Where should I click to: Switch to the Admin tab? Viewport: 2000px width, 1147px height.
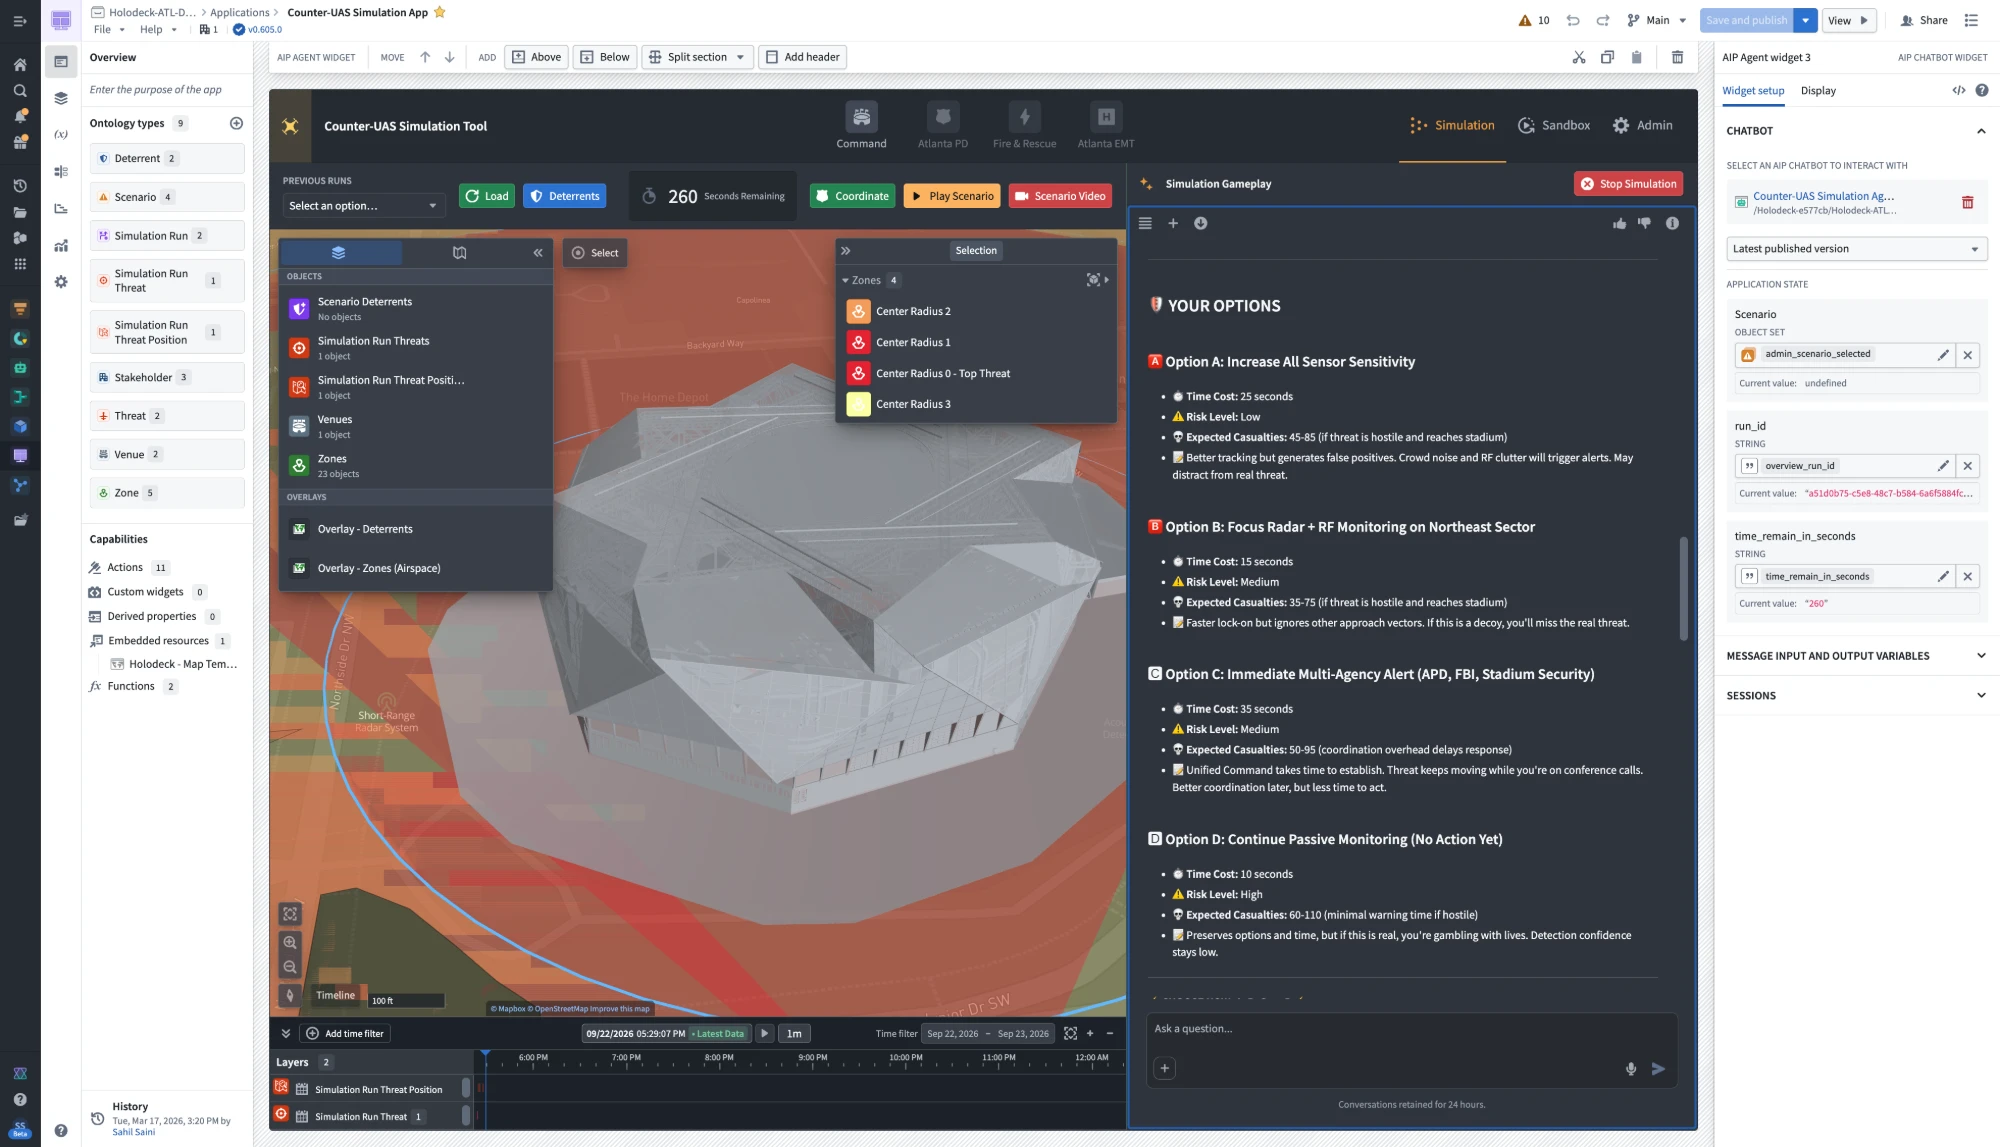pos(1642,126)
